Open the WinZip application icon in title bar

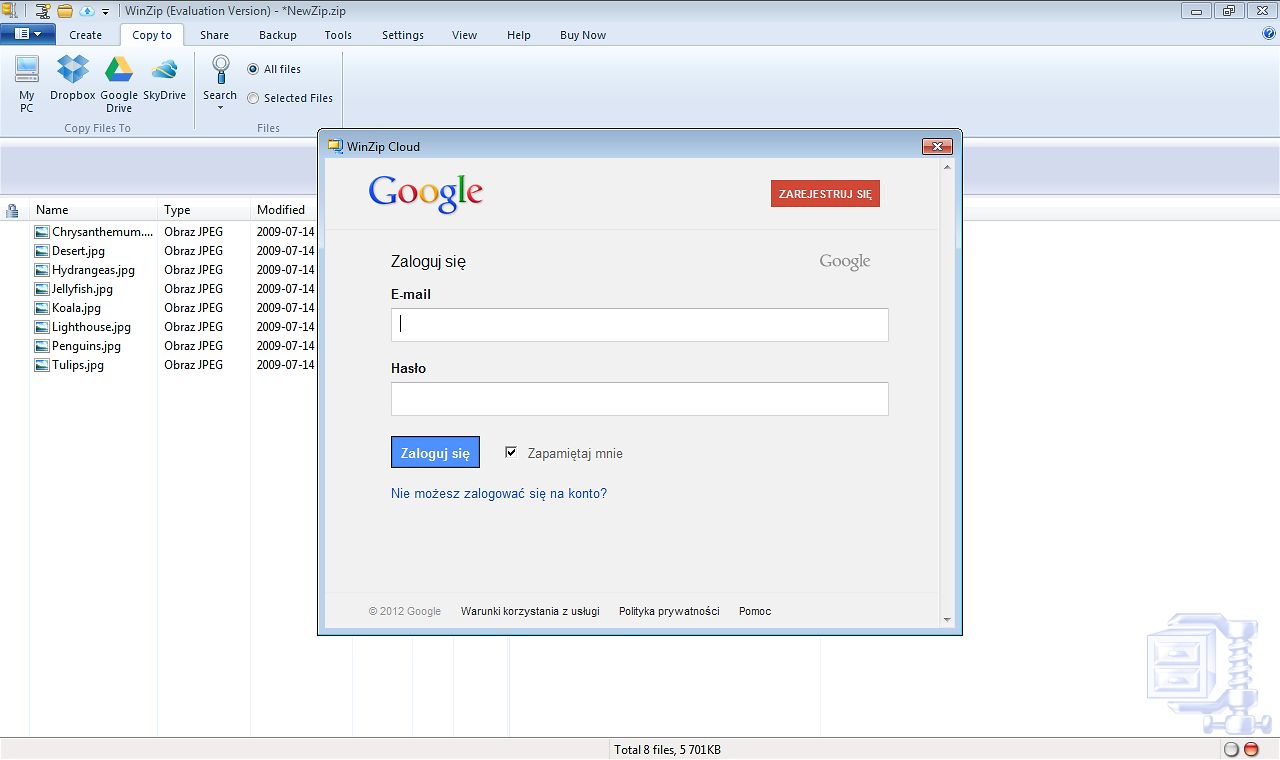(9, 11)
